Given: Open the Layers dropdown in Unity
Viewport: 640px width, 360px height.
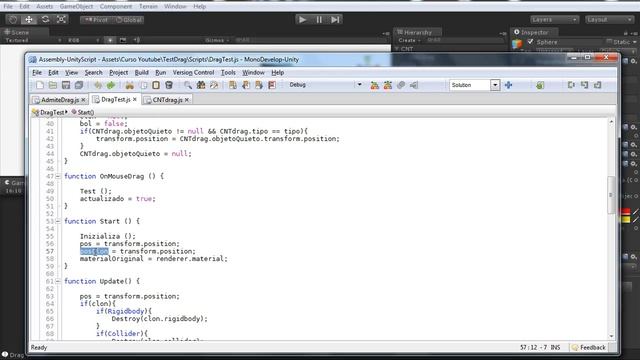Looking at the screenshot, I should (554, 20).
